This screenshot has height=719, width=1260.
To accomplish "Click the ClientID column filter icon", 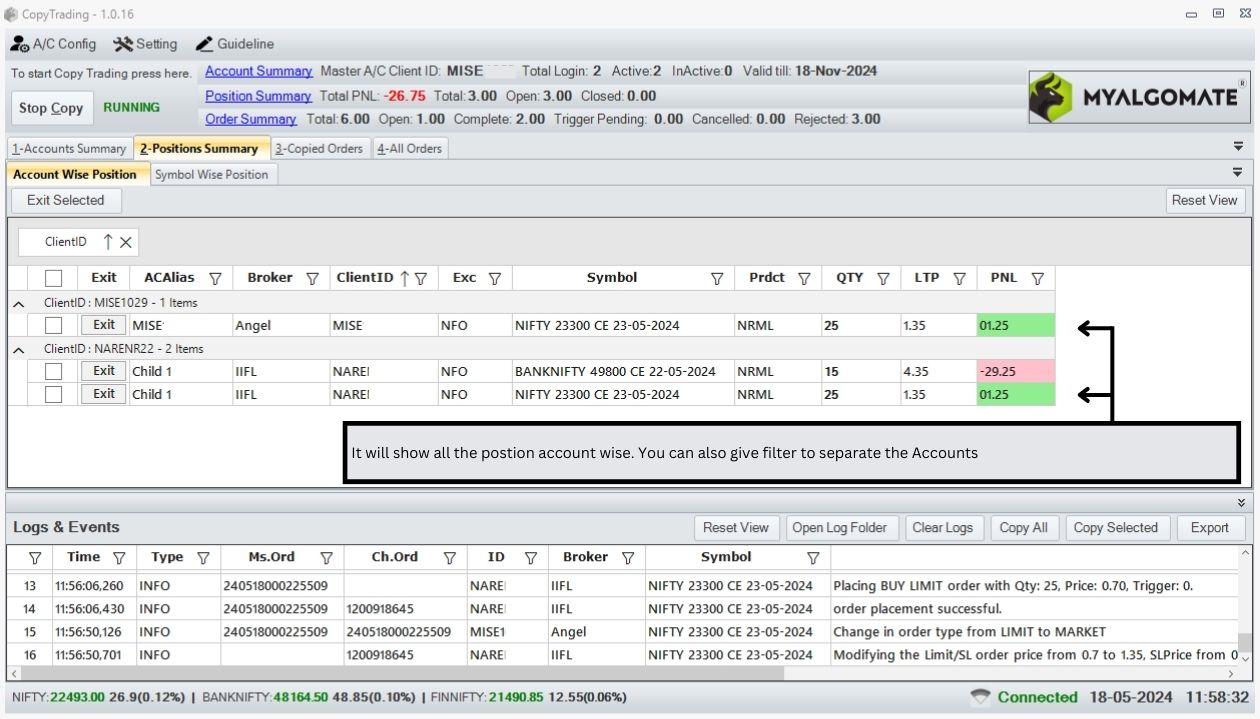I will pyautogui.click(x=421, y=278).
